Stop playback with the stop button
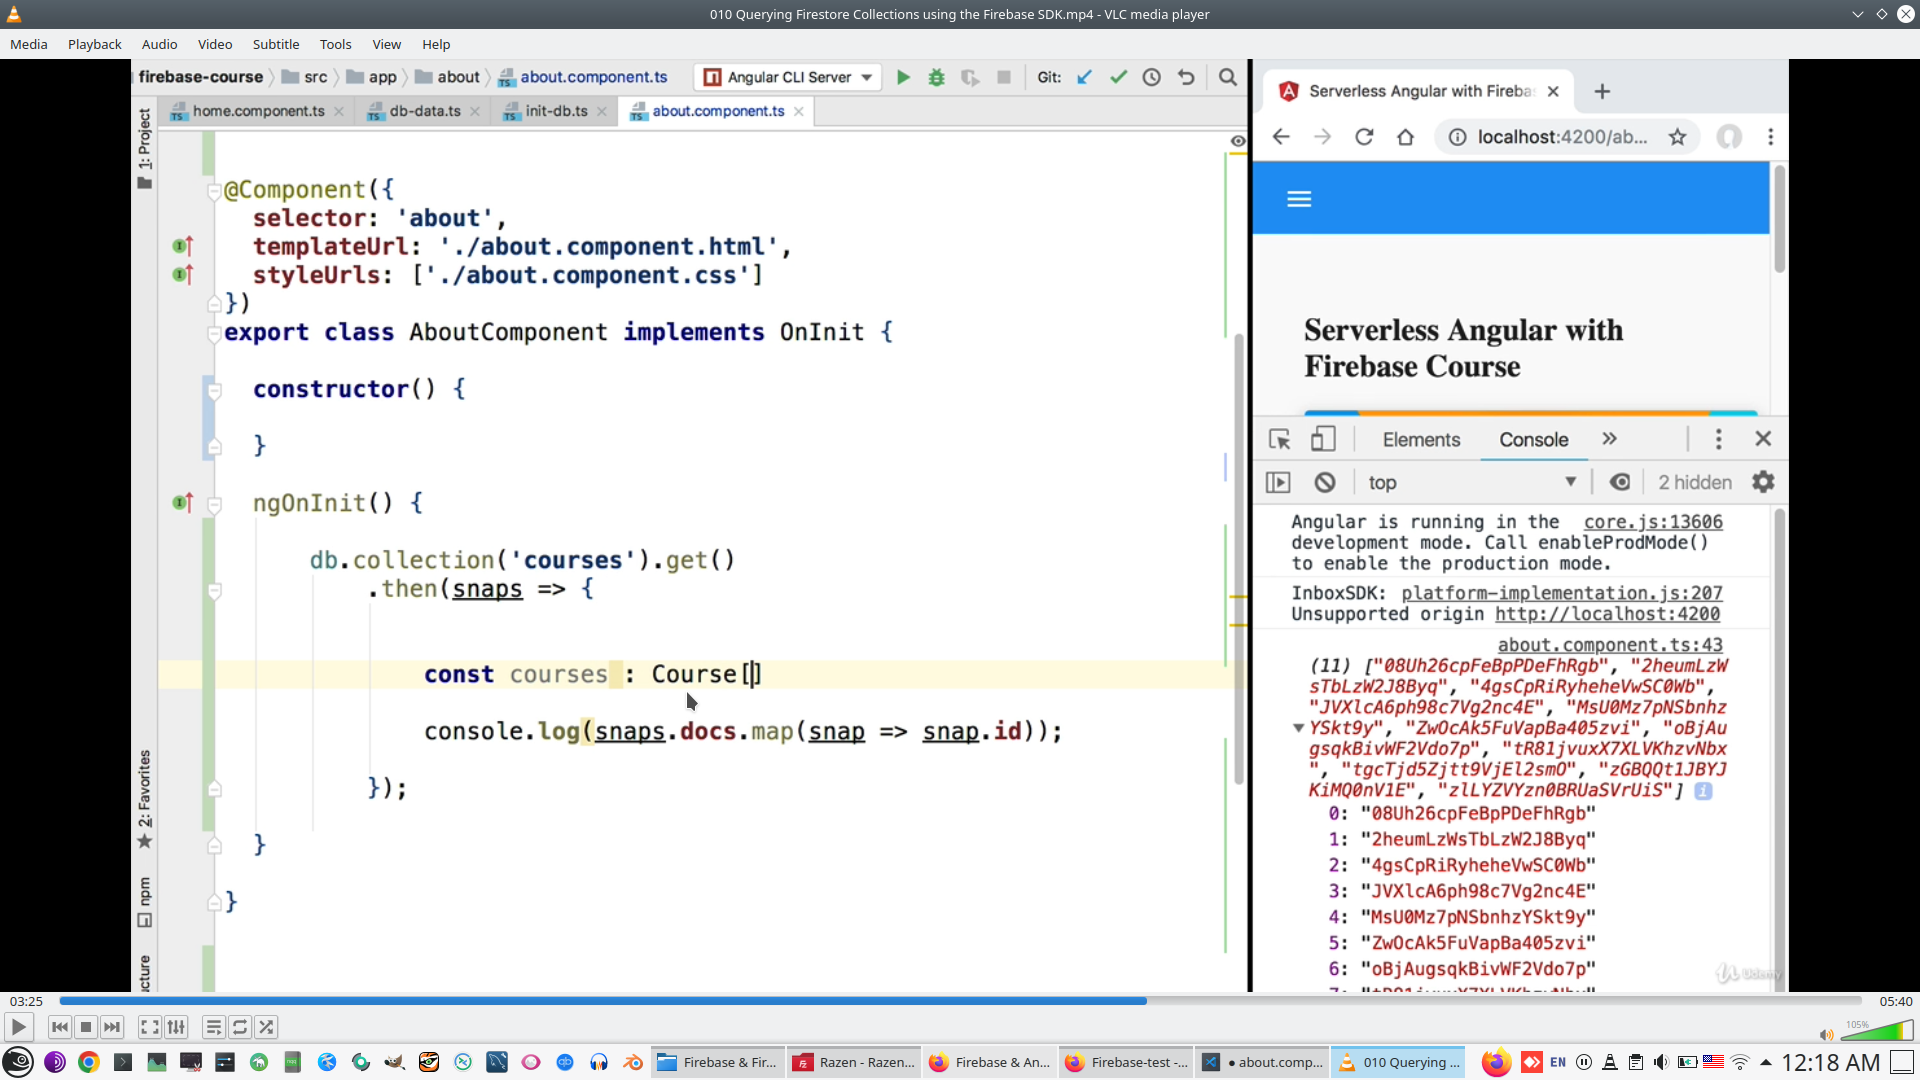The width and height of the screenshot is (1920, 1080). (86, 1027)
